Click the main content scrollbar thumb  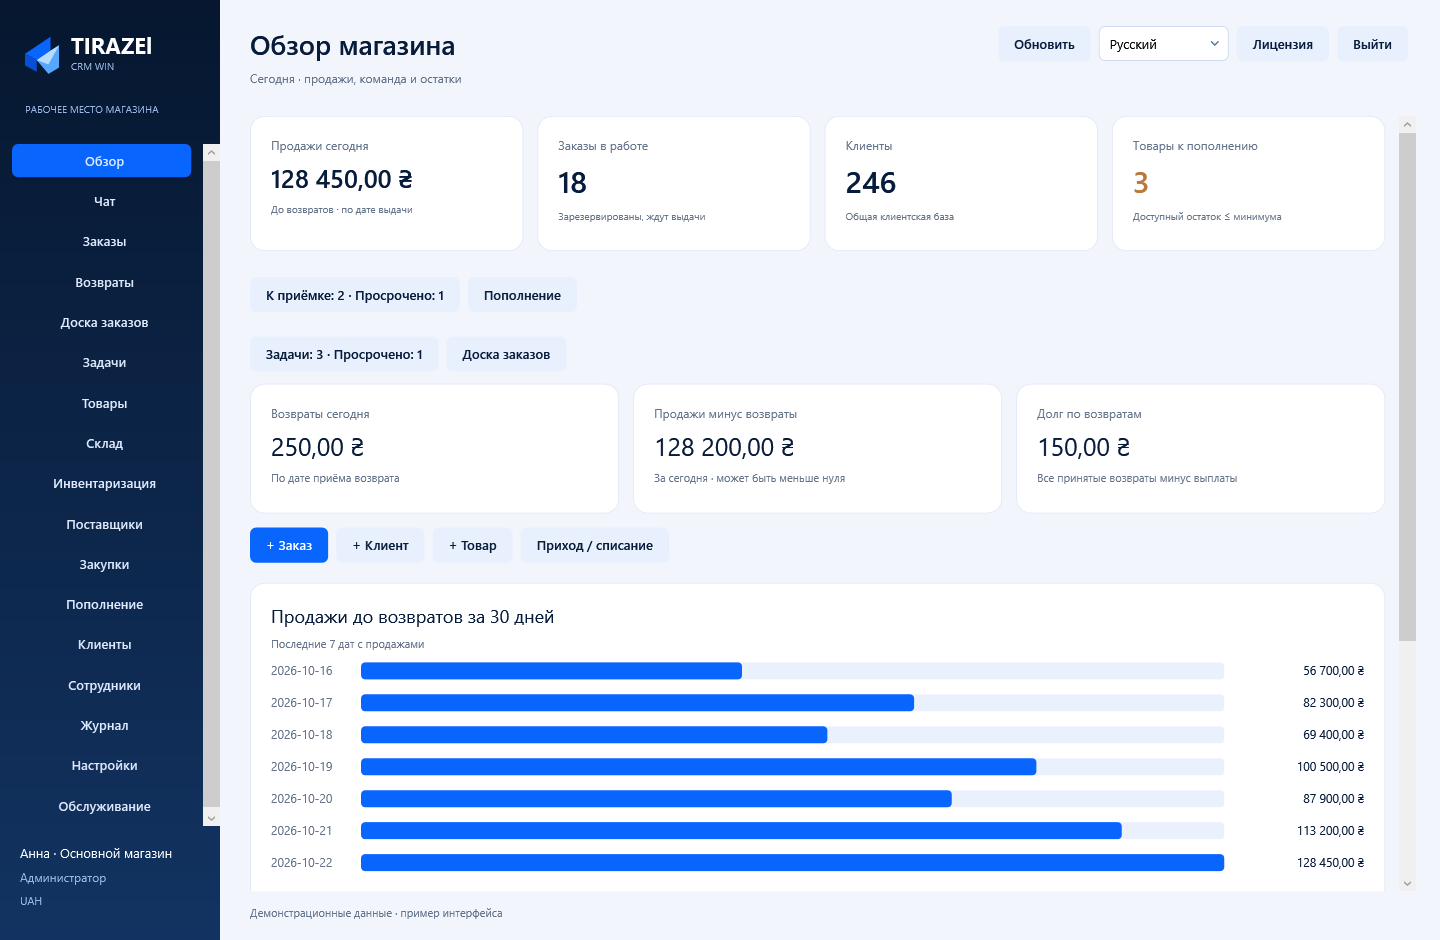pos(1407,387)
